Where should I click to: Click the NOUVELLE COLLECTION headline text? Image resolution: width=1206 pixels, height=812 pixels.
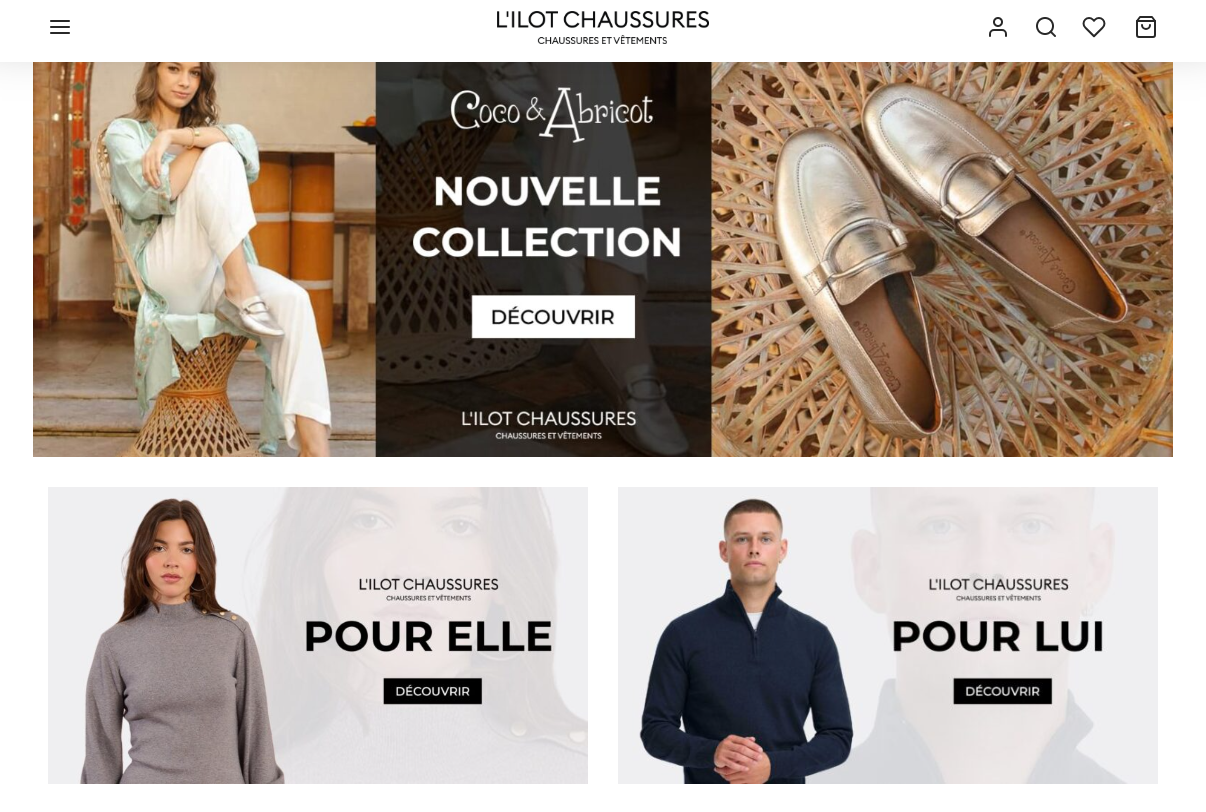pos(547,216)
